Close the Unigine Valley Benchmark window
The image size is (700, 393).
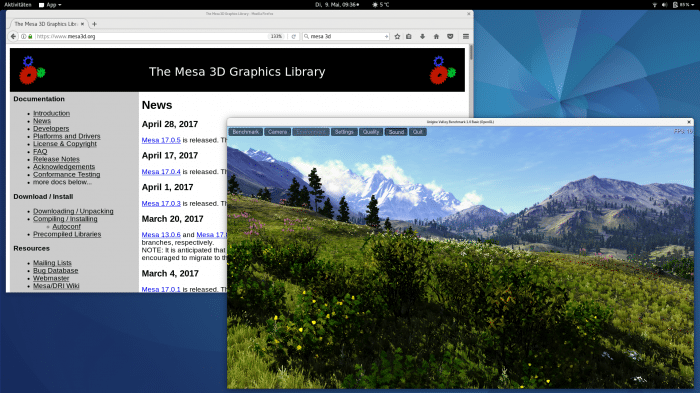689,122
